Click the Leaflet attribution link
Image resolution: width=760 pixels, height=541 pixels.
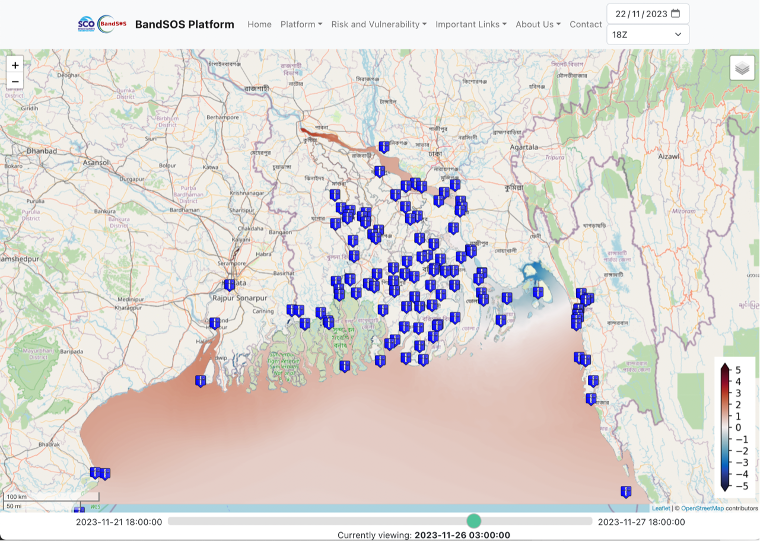(x=661, y=508)
